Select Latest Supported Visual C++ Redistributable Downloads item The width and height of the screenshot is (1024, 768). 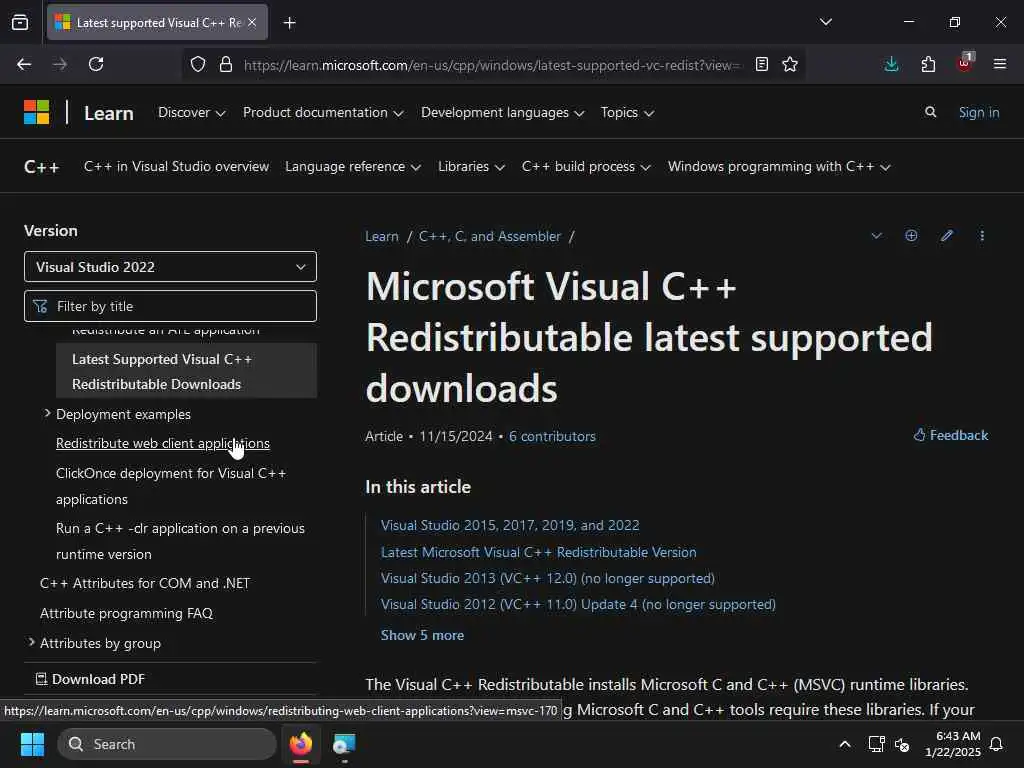[x=186, y=371]
